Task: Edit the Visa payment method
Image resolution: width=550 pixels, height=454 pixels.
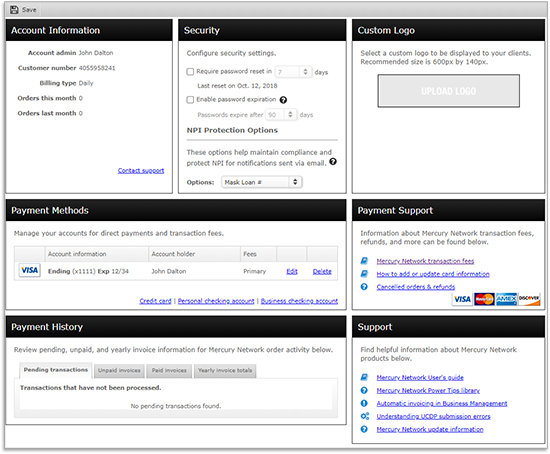Action: 292,272
